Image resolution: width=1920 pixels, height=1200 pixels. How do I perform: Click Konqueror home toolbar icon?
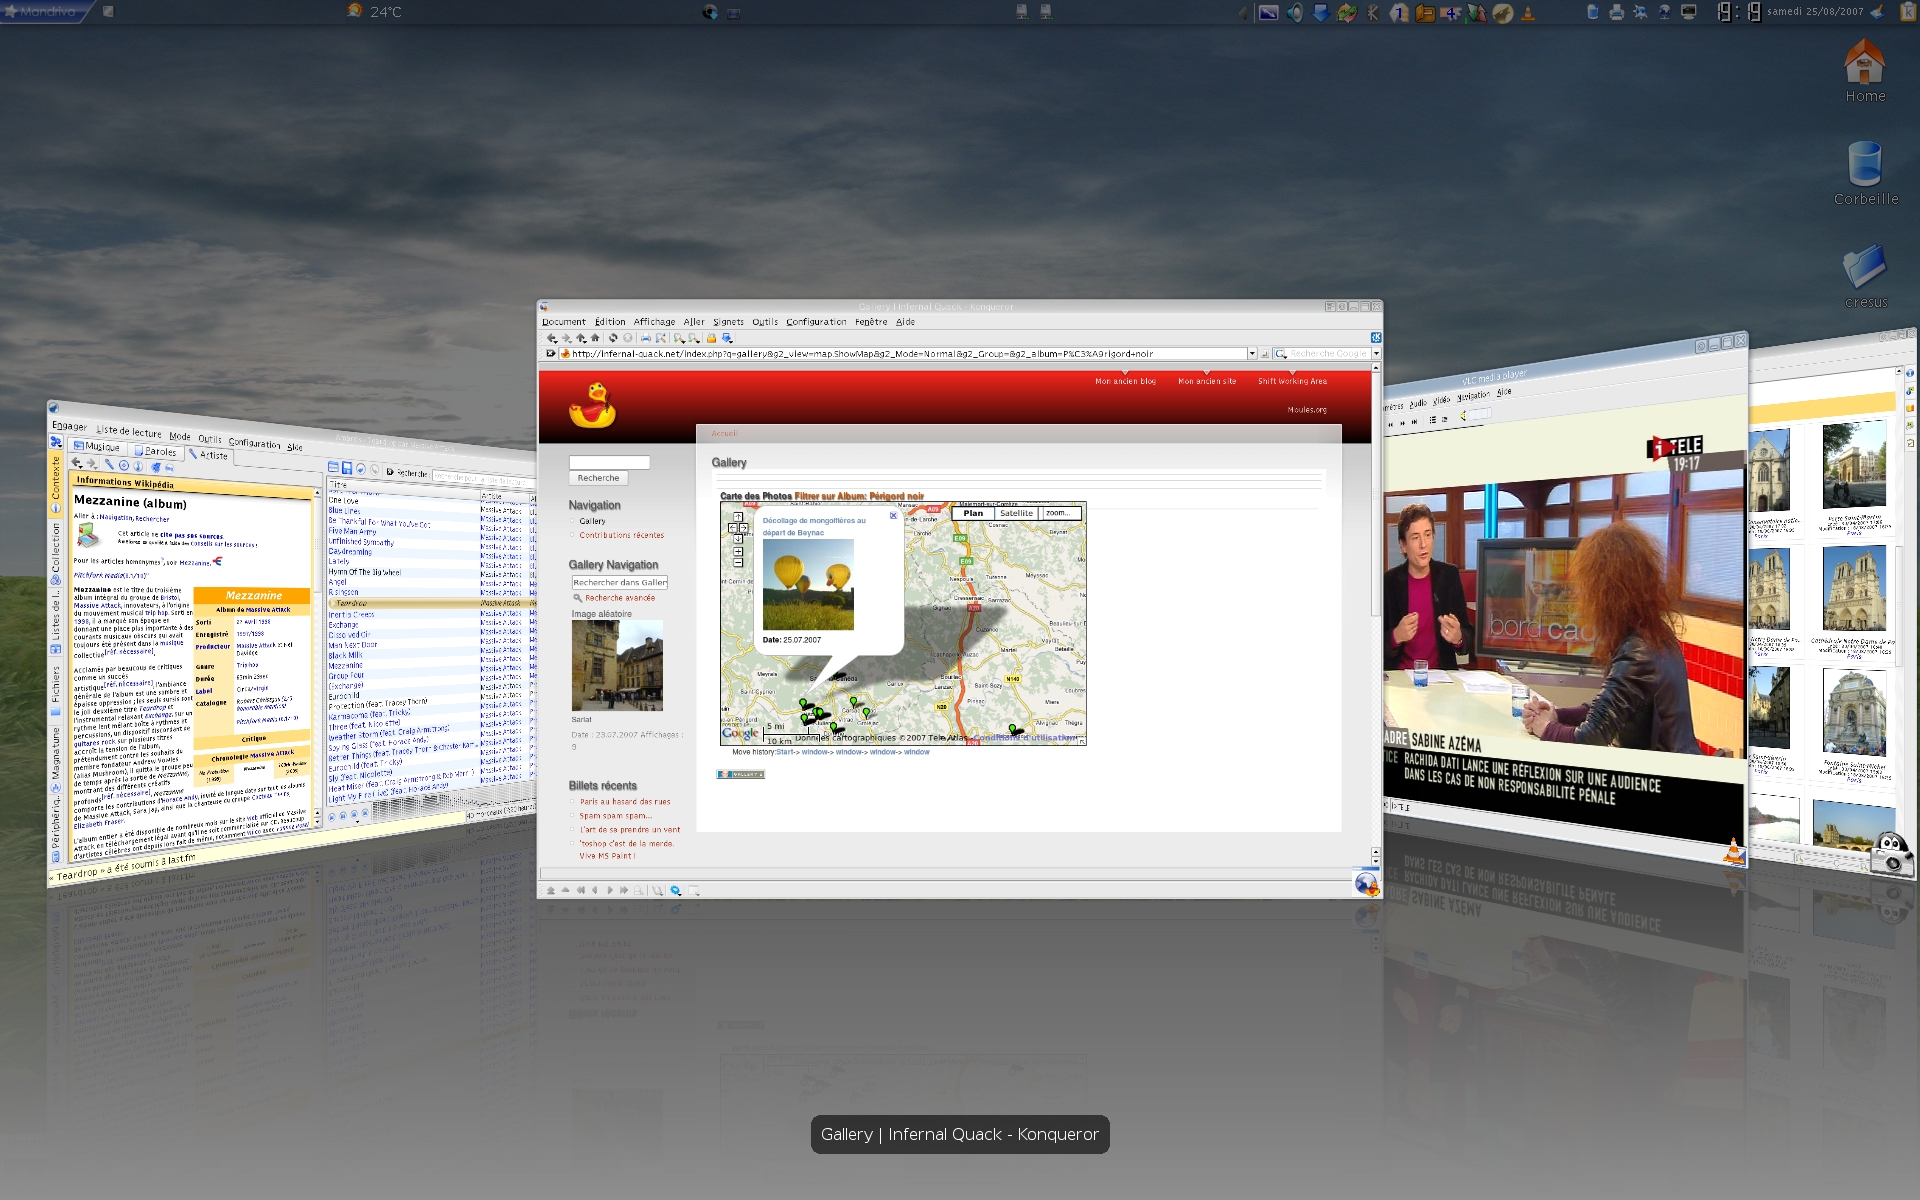(x=595, y=338)
